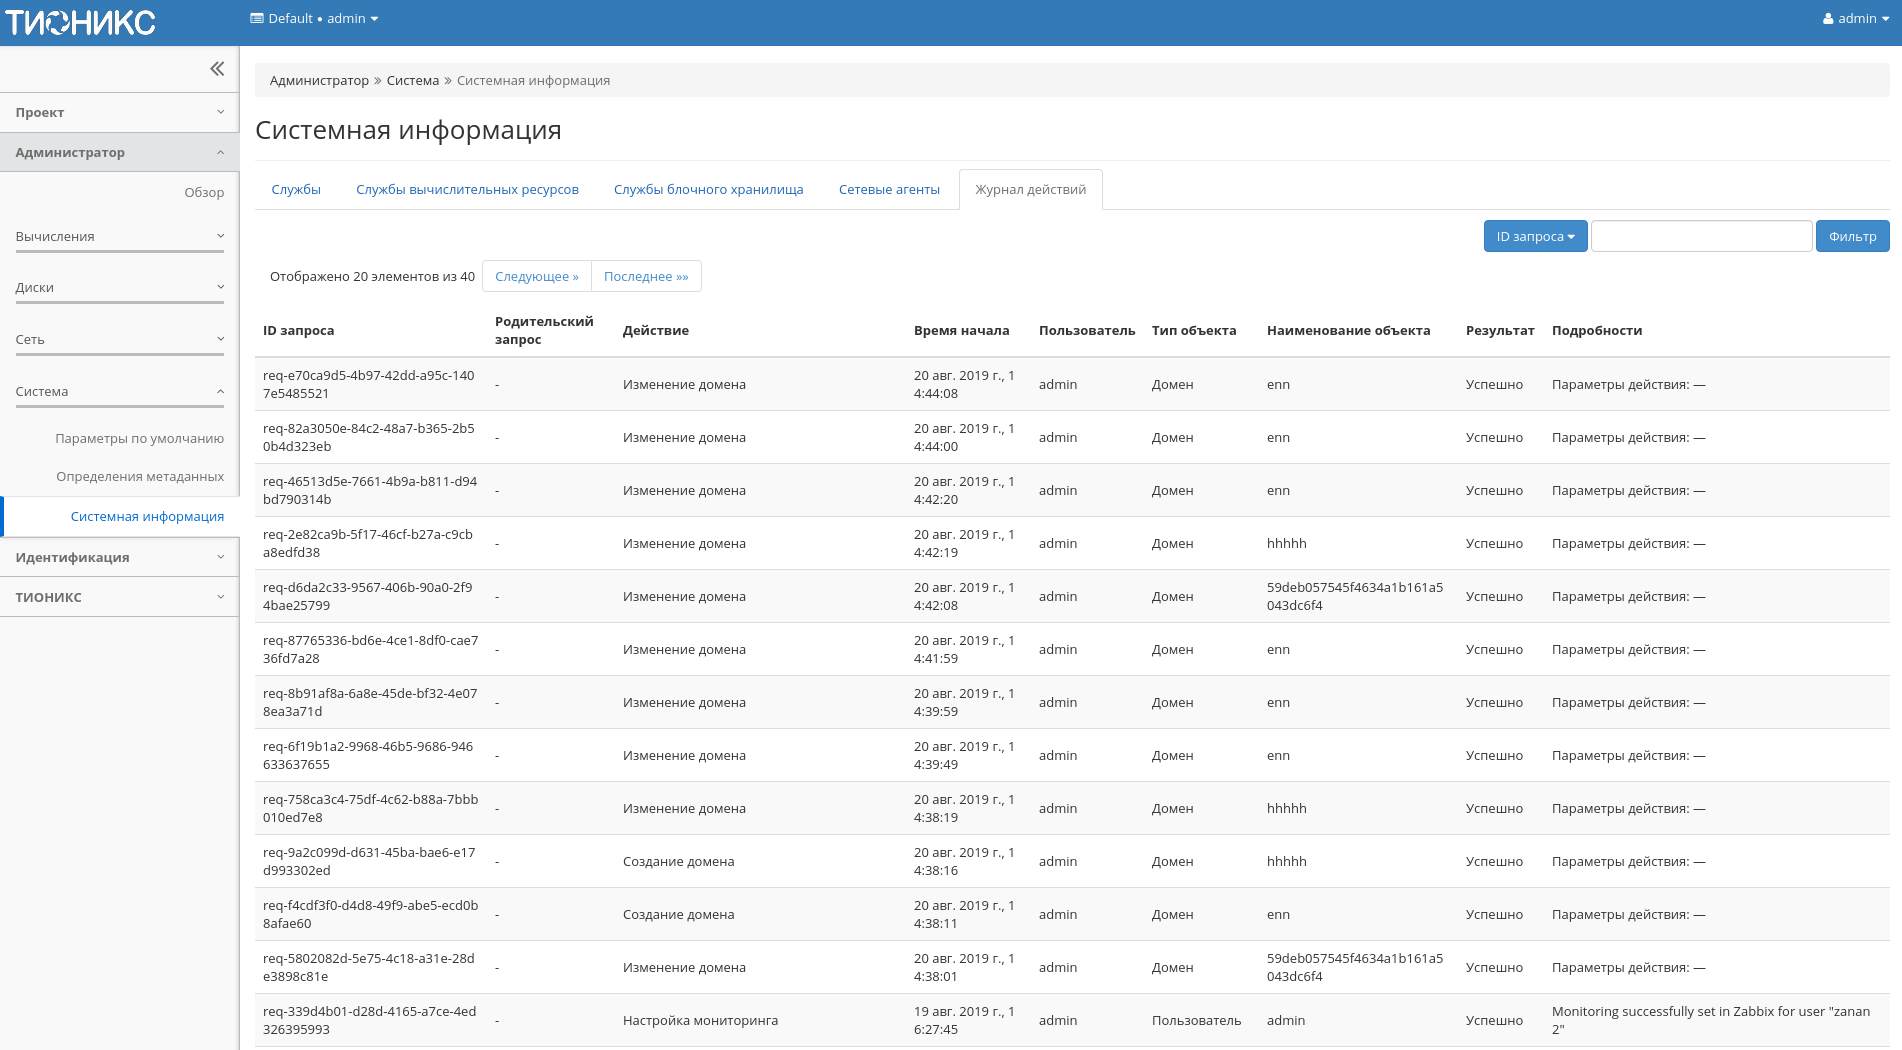Click the Фильтр button
Screen dimensions: 1902x1050
point(1852,237)
